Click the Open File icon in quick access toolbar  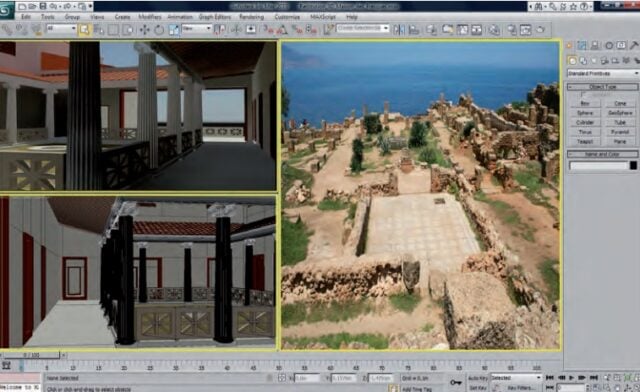tap(32, 6)
